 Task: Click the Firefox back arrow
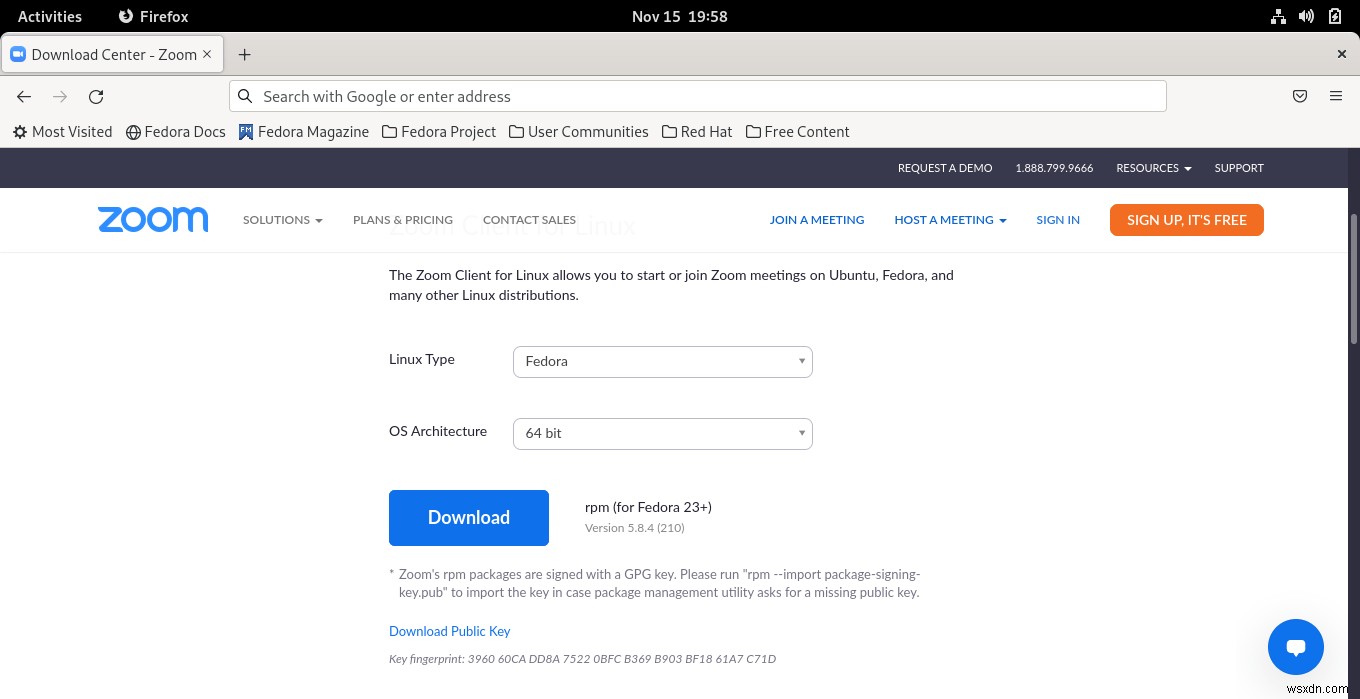tap(24, 97)
